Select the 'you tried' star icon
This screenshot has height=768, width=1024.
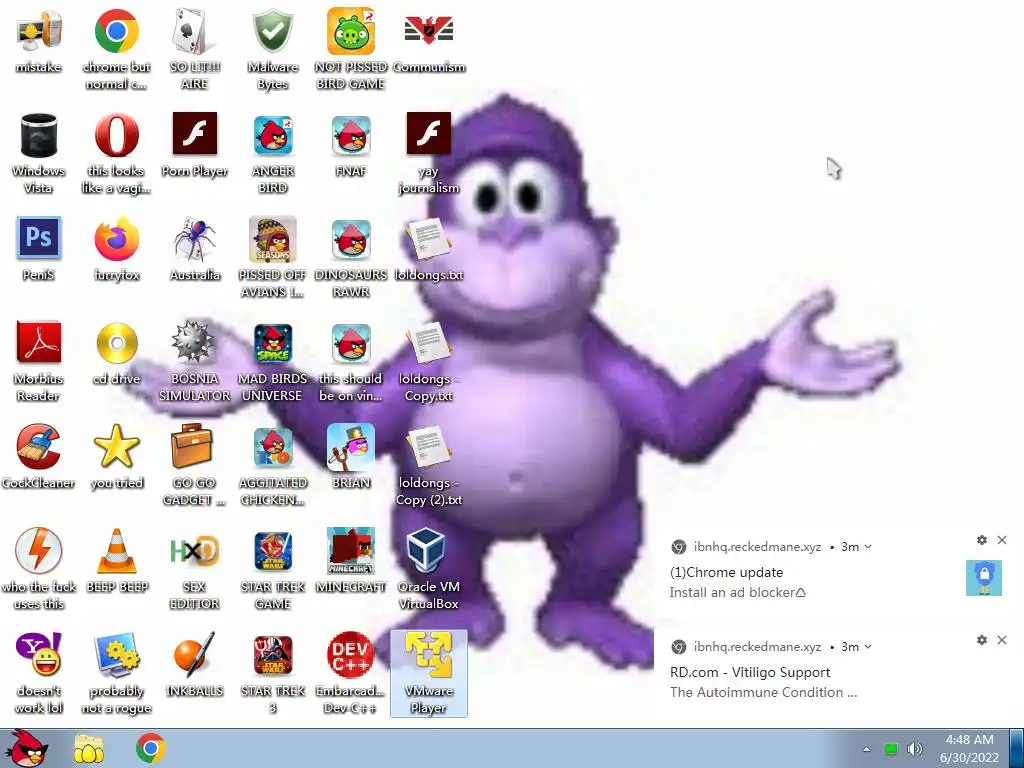point(116,456)
